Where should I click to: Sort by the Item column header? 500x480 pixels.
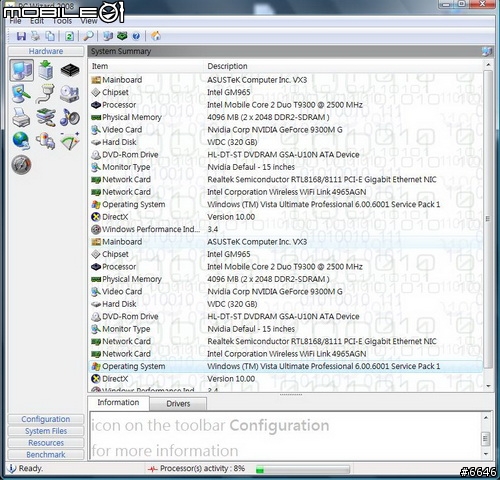(146, 66)
